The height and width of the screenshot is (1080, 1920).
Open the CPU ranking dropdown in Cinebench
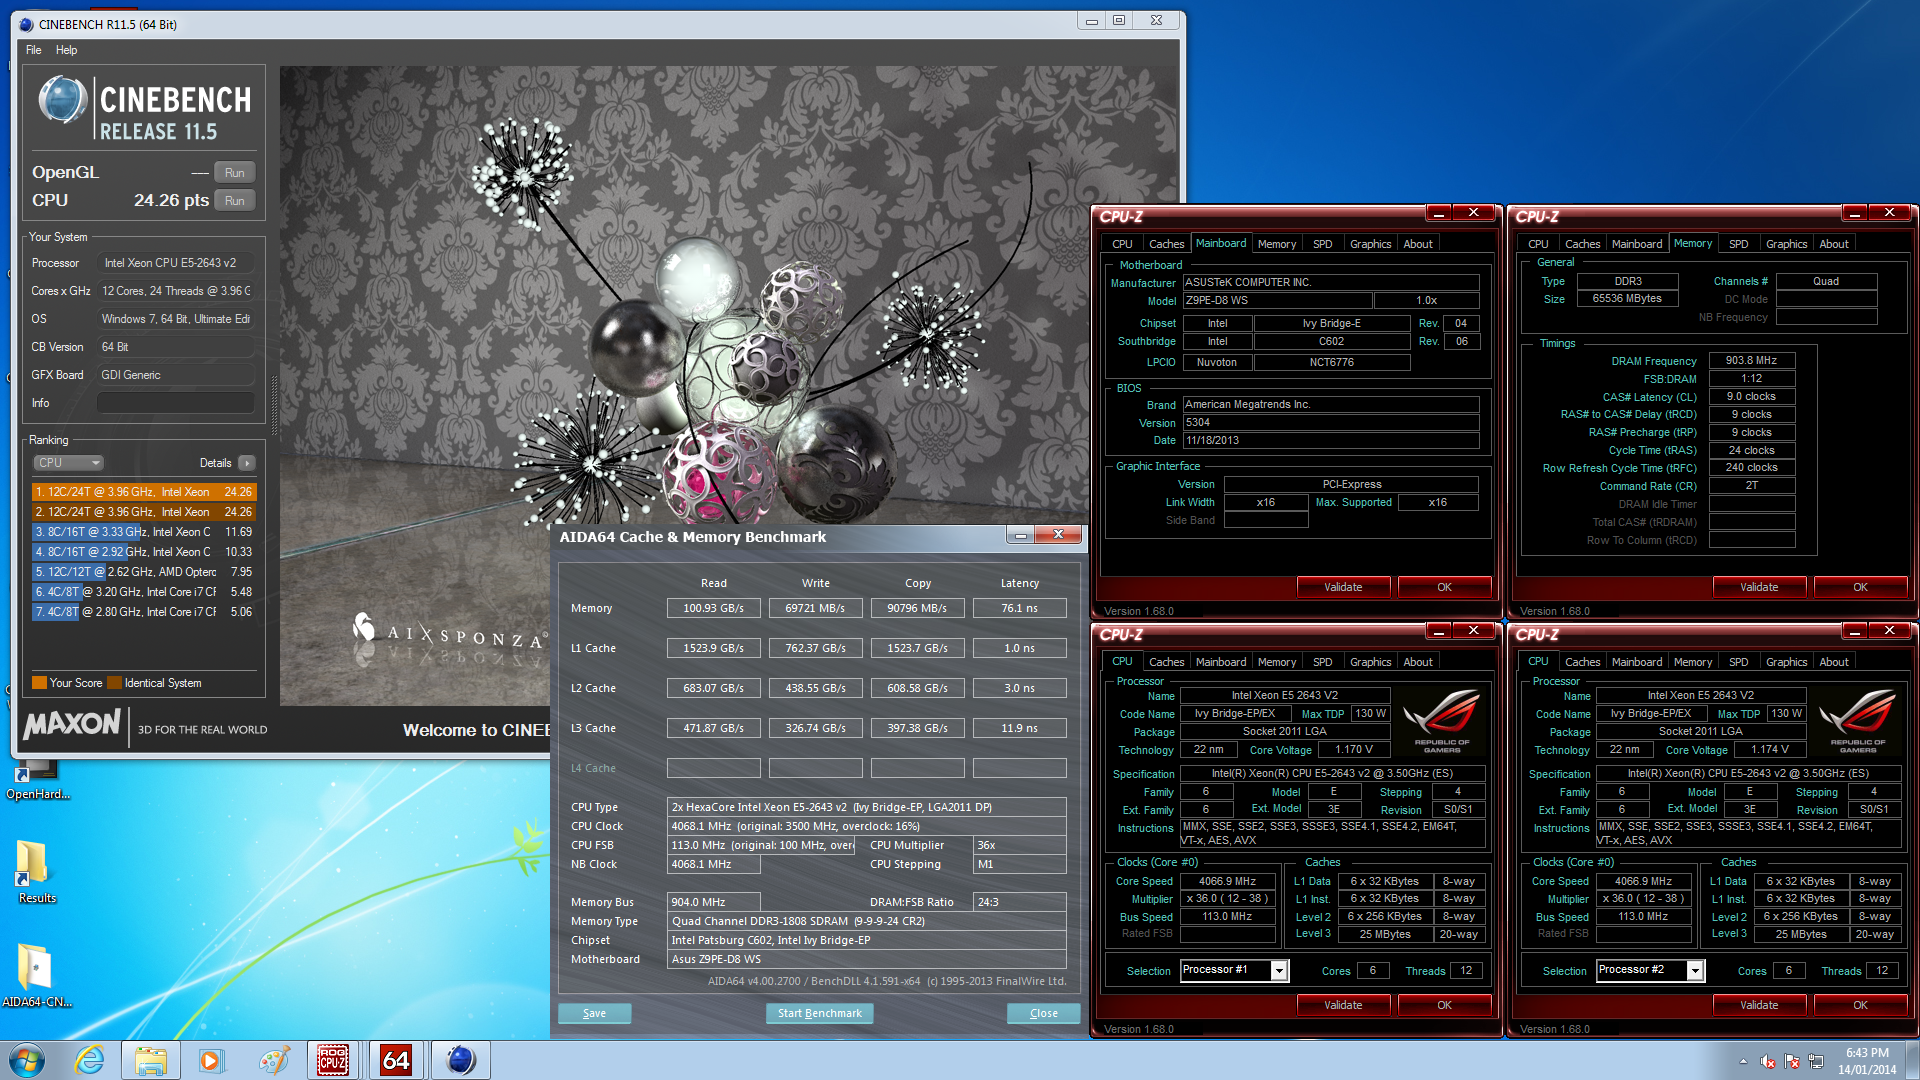pyautogui.click(x=68, y=463)
